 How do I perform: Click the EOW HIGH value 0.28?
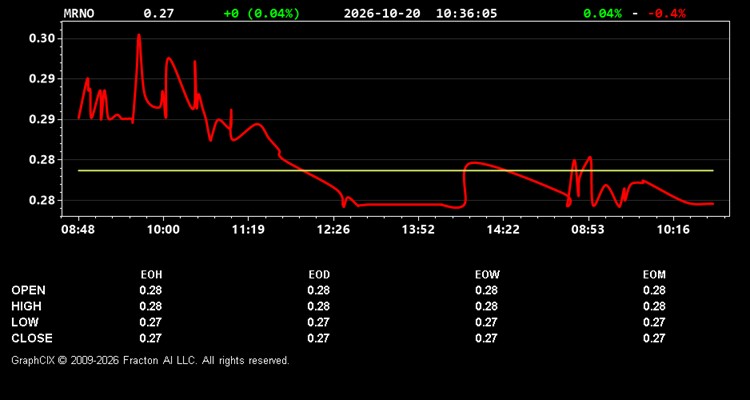pos(486,306)
